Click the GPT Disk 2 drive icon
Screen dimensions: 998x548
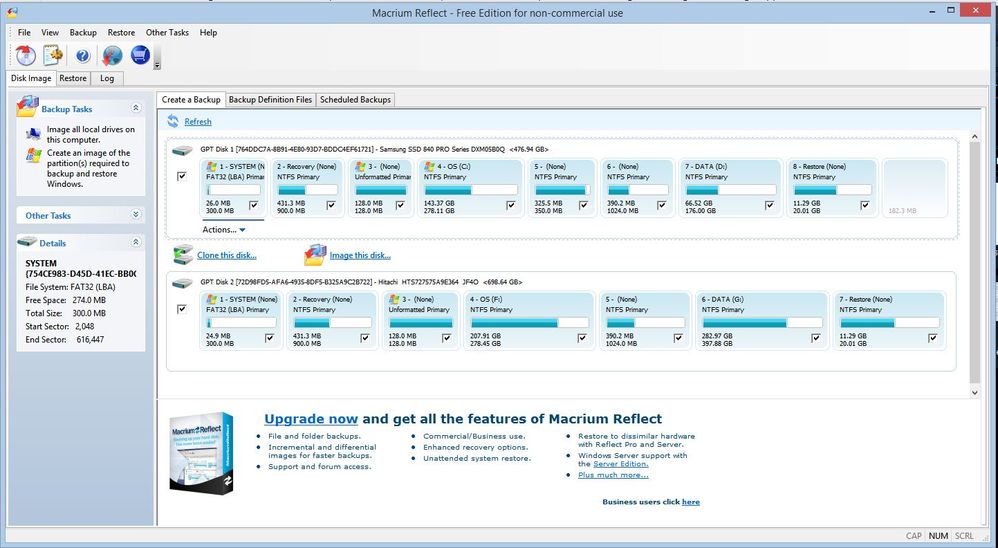click(183, 283)
